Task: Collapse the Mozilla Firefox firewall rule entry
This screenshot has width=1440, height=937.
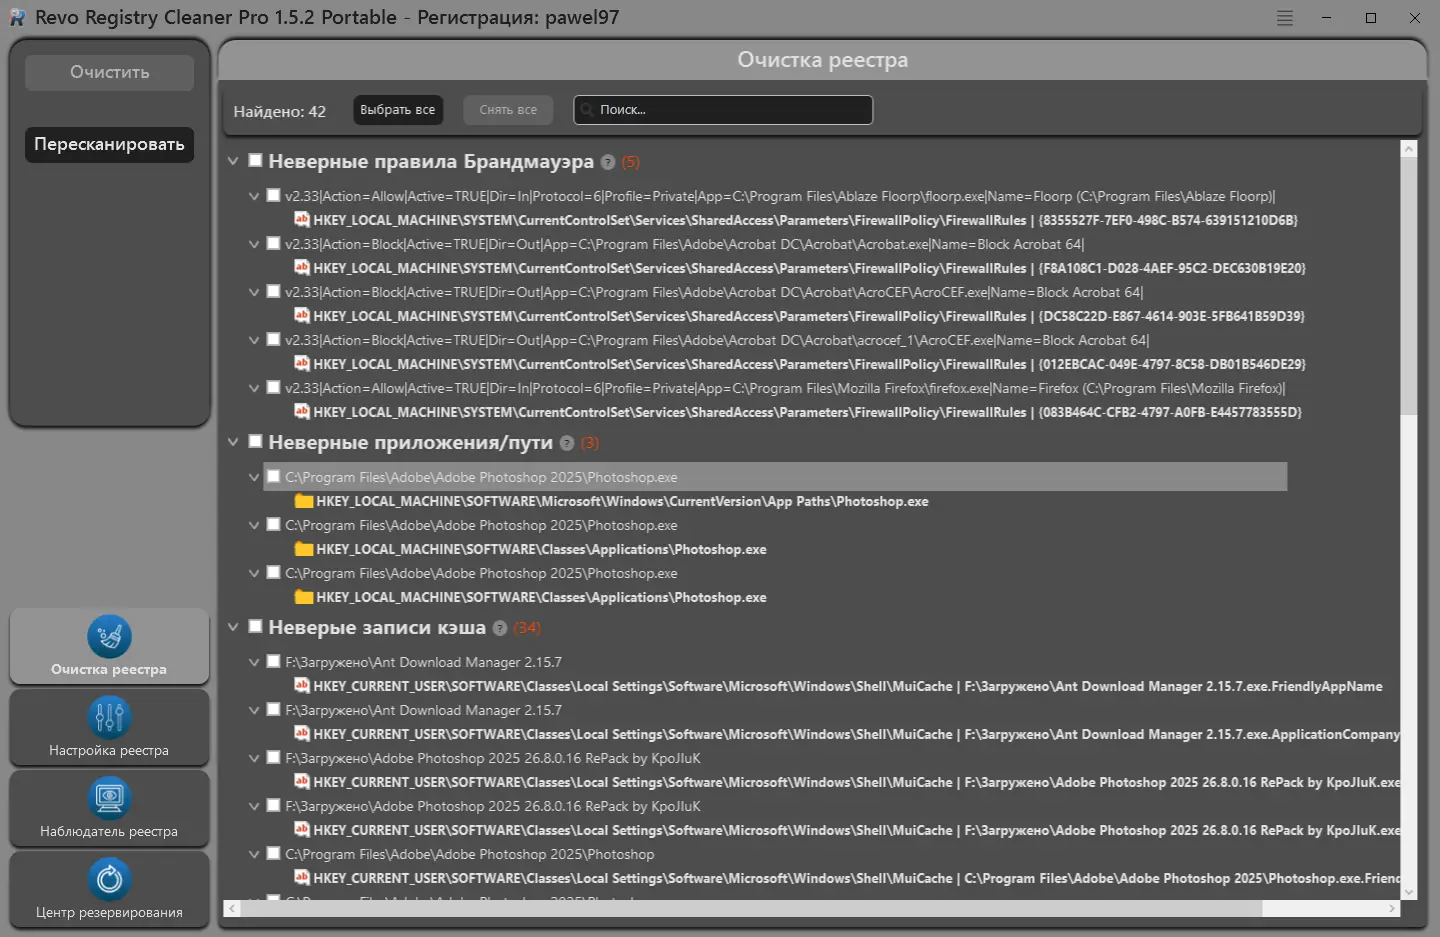Action: click(x=254, y=388)
